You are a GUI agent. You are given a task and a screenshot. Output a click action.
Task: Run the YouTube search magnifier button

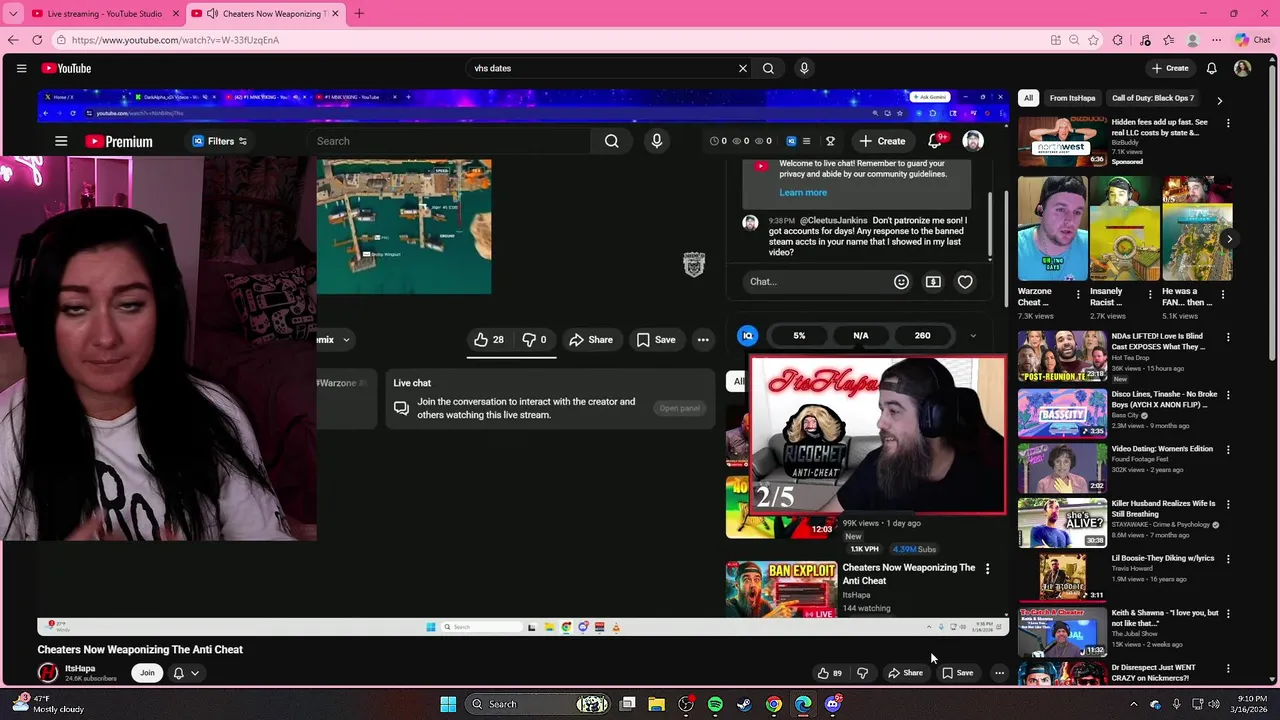click(768, 68)
